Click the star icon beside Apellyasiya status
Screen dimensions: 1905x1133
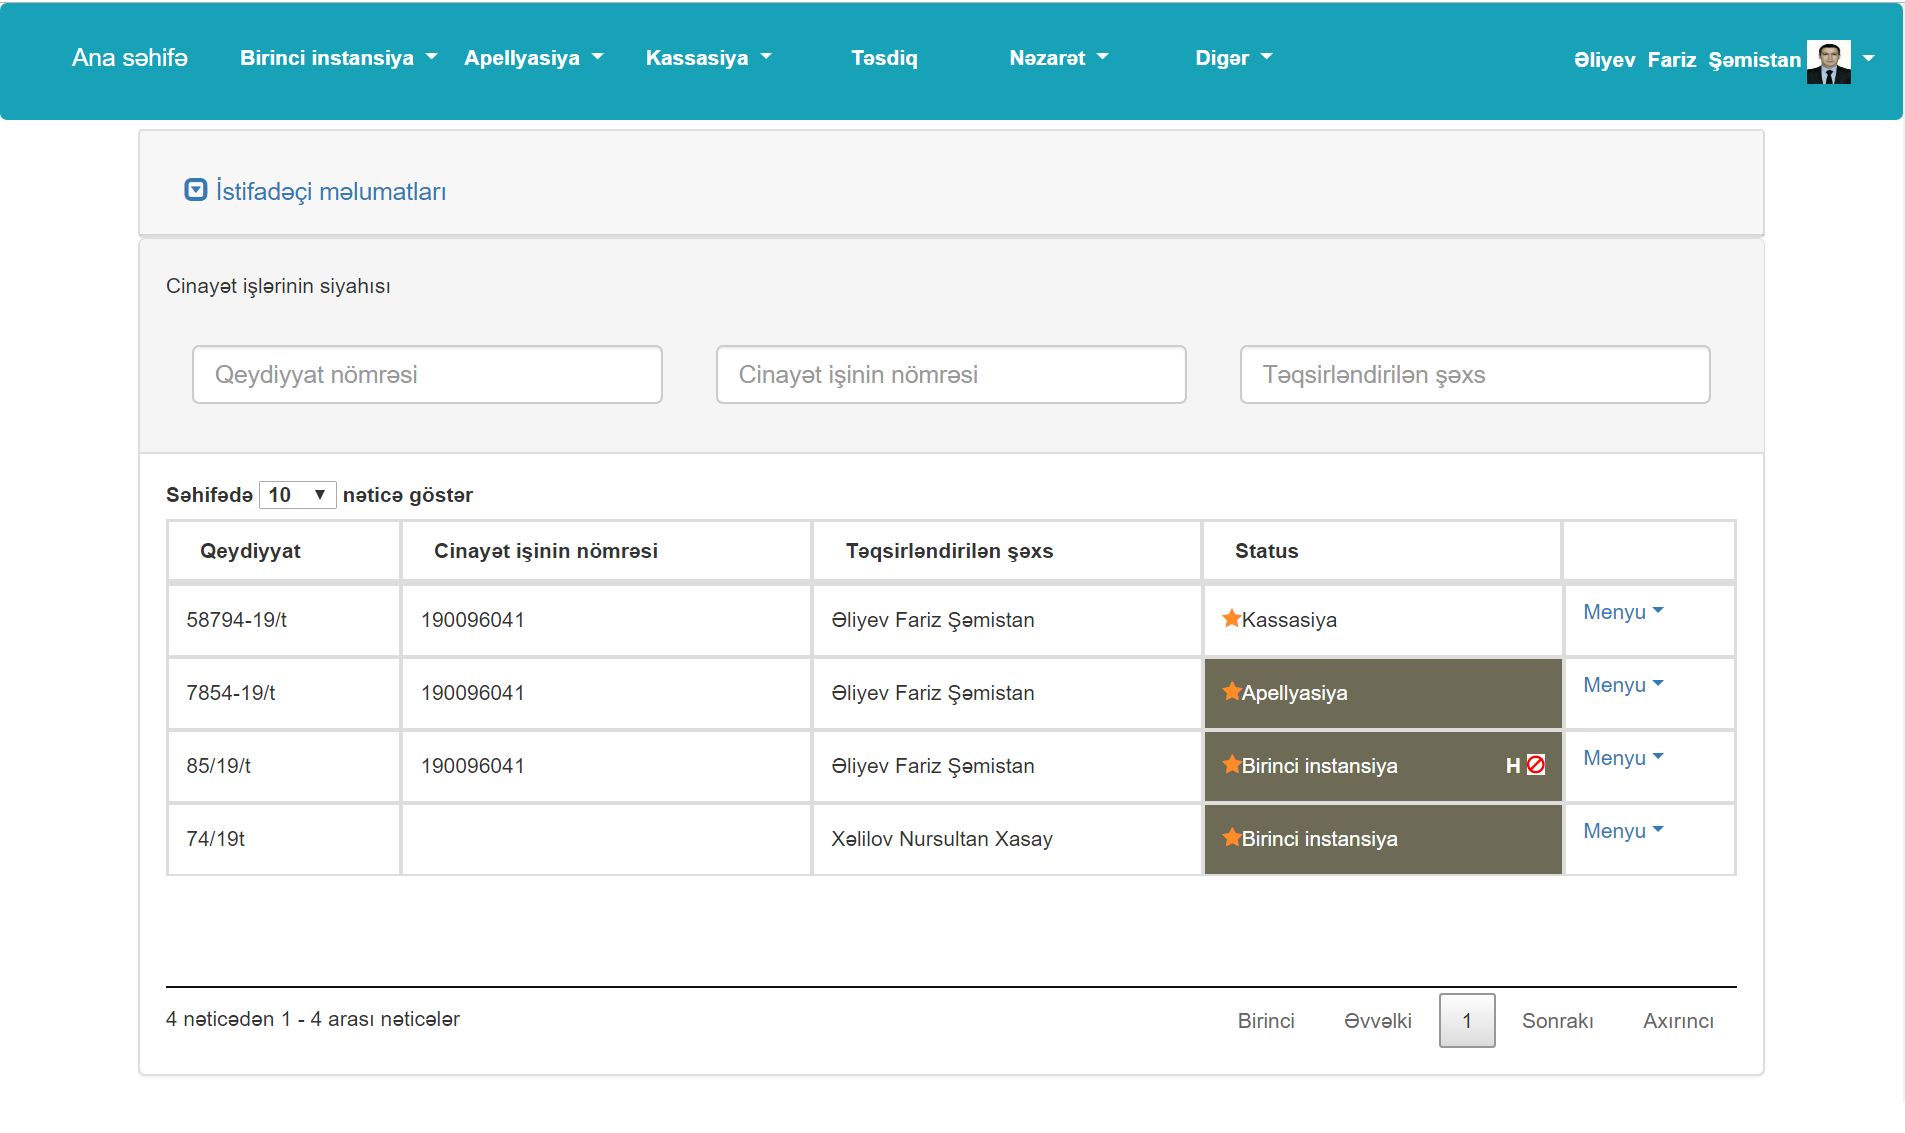point(1231,692)
